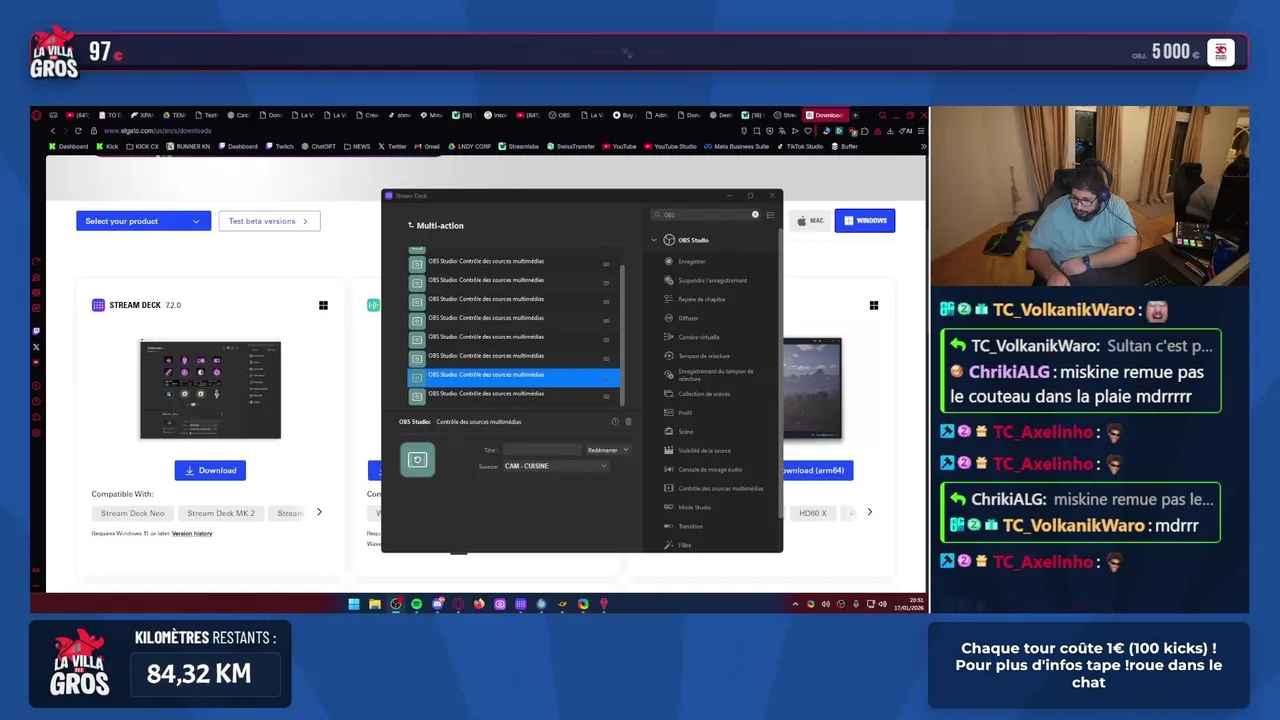Switch downloads to WINDOWS platform
The image size is (1280, 720).
865,221
